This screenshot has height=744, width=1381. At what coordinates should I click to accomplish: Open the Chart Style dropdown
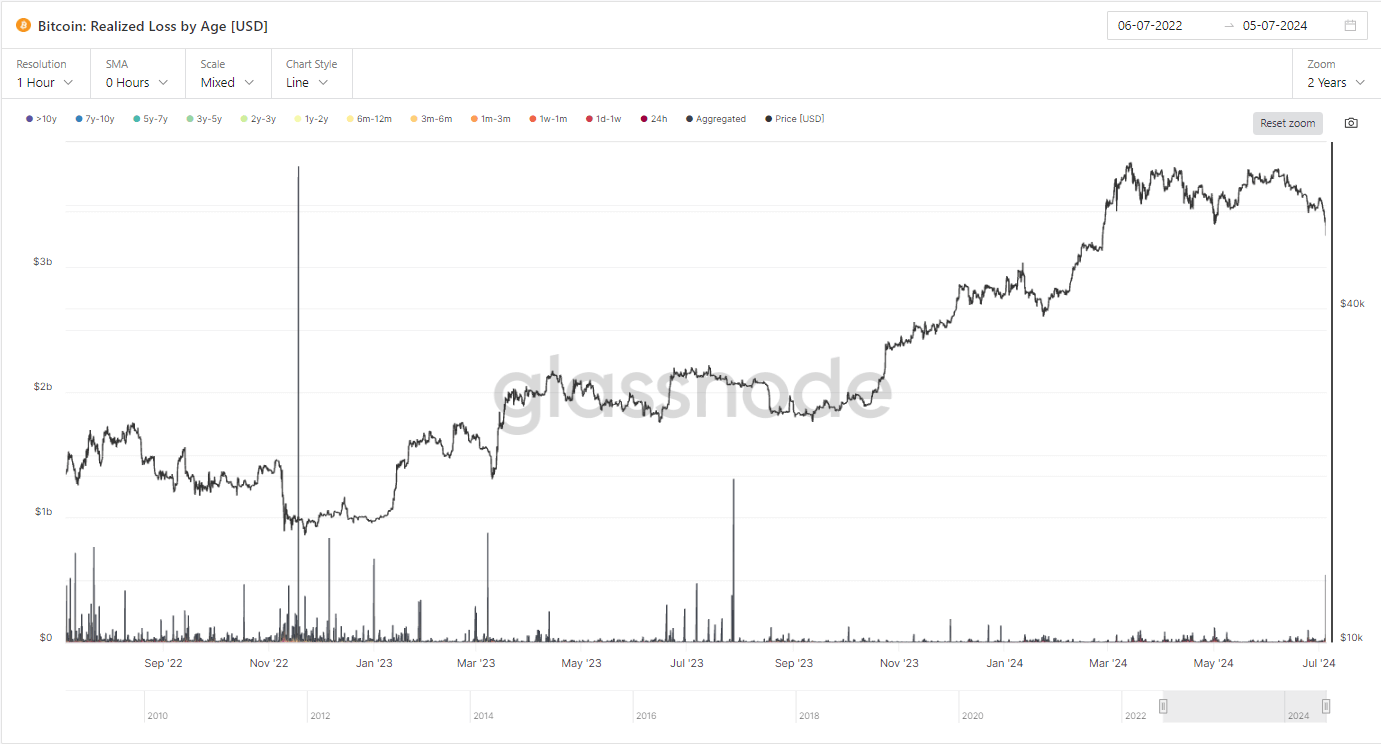[x=307, y=83]
